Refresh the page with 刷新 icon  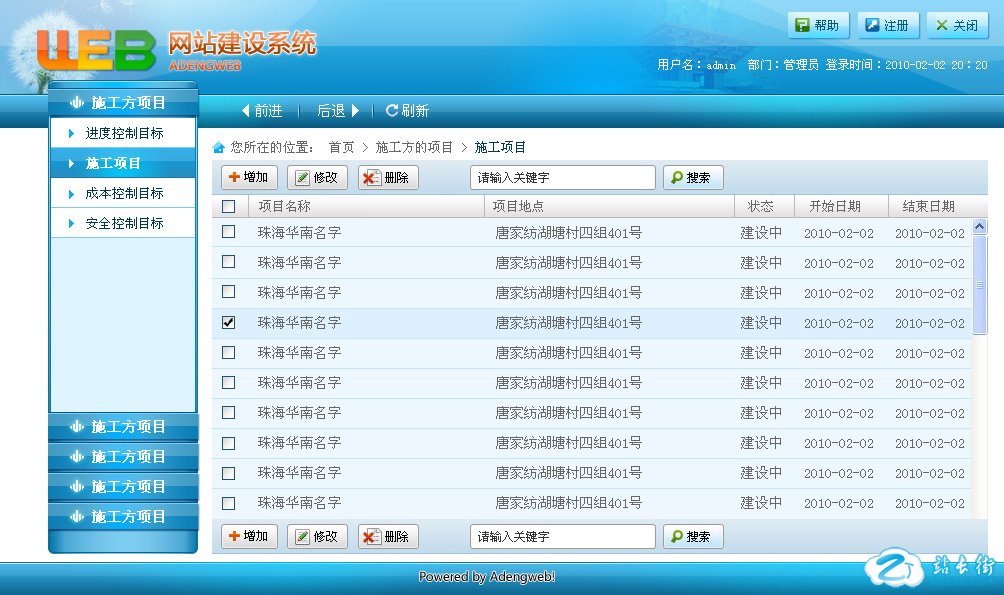(392, 111)
